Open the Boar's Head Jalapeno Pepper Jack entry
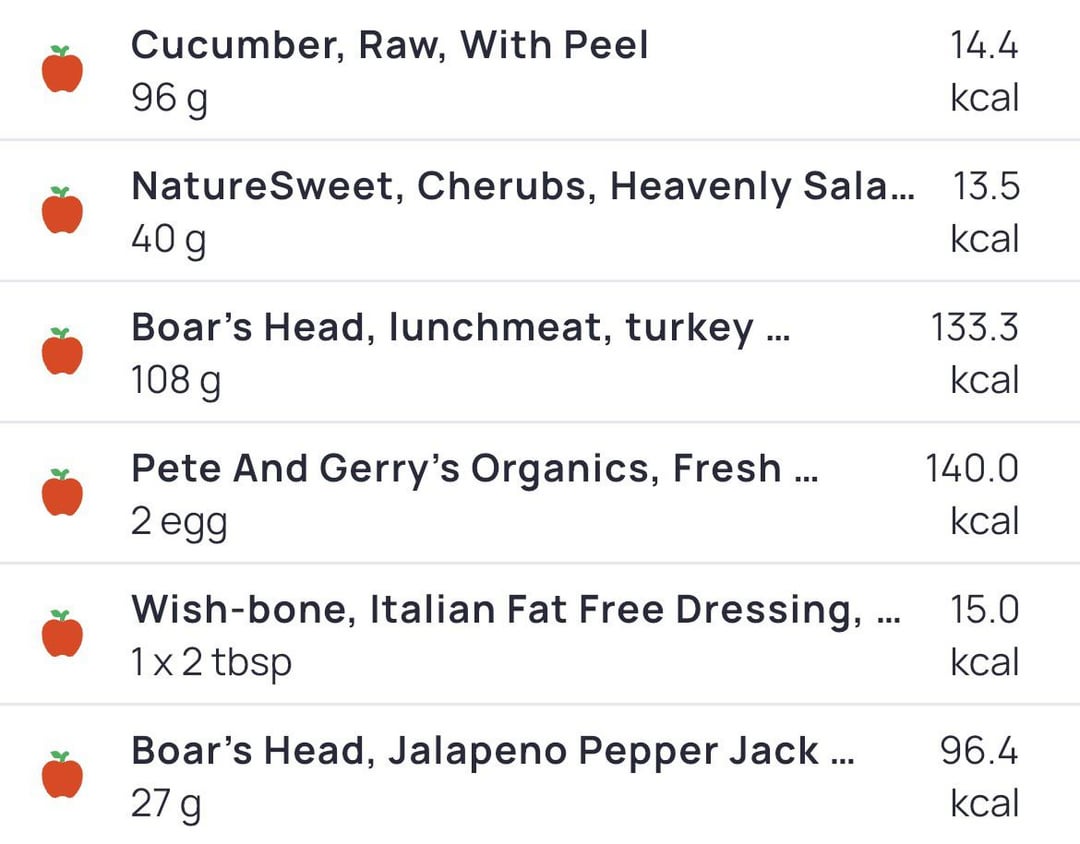The width and height of the screenshot is (1080, 844). 540,775
